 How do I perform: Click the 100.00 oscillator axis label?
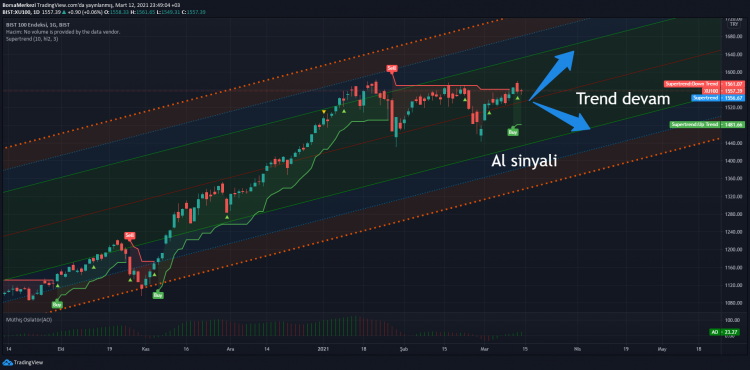[x=734, y=320]
